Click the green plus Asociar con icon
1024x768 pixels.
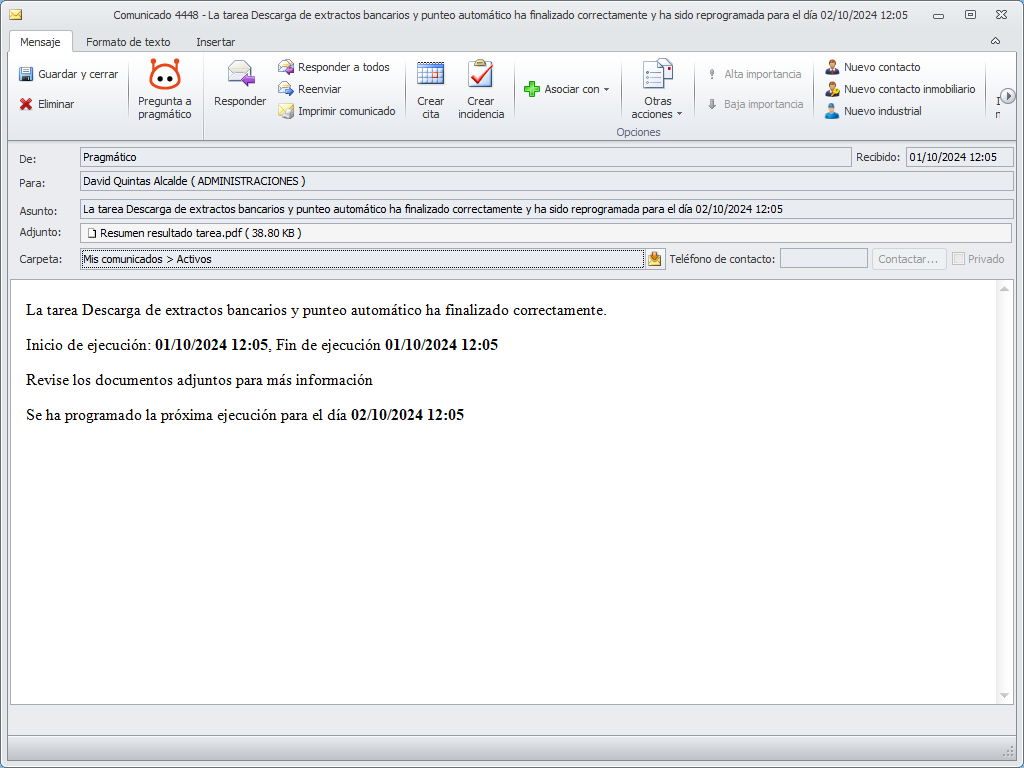click(532, 89)
